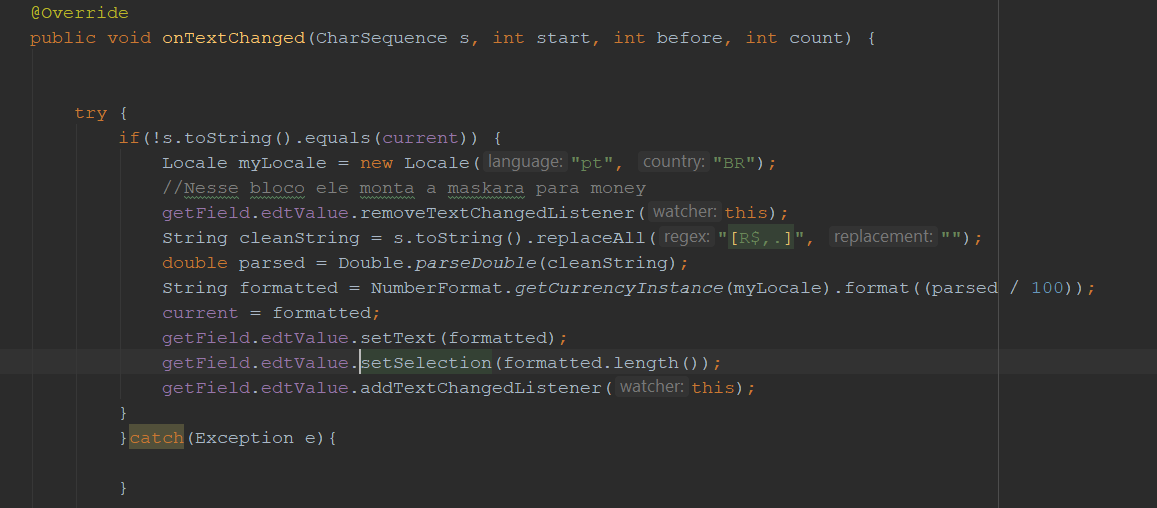Click 'watcher:' hint on removeTextChangedListener line

pyautogui.click(x=685, y=213)
